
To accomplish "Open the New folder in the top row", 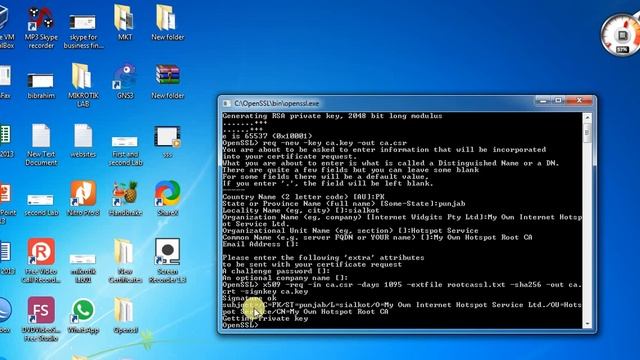I will pos(167,23).
